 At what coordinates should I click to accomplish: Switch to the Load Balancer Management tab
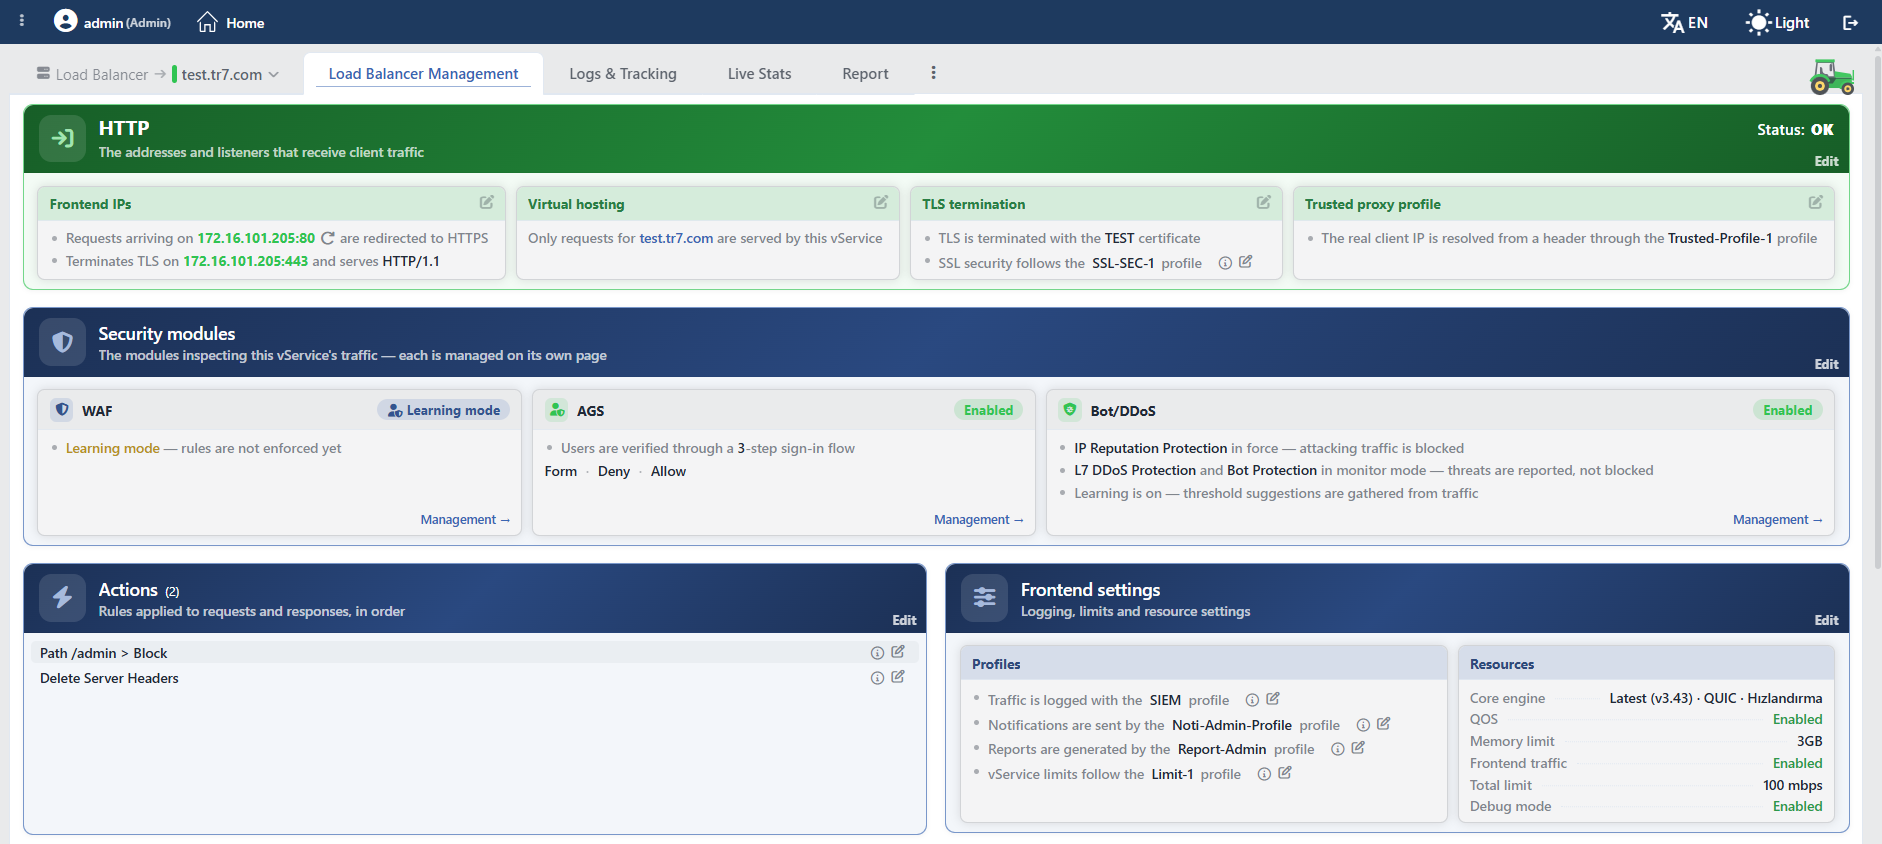(x=423, y=74)
